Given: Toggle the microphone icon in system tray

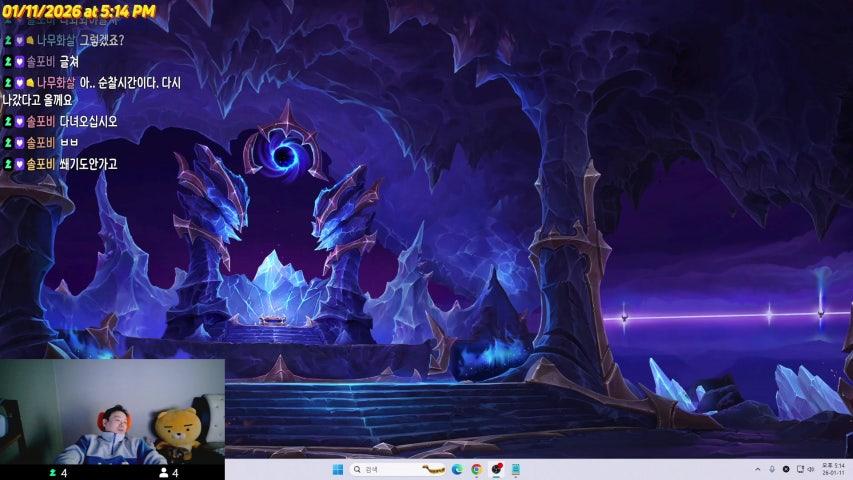Looking at the screenshot, I should pos(771,469).
